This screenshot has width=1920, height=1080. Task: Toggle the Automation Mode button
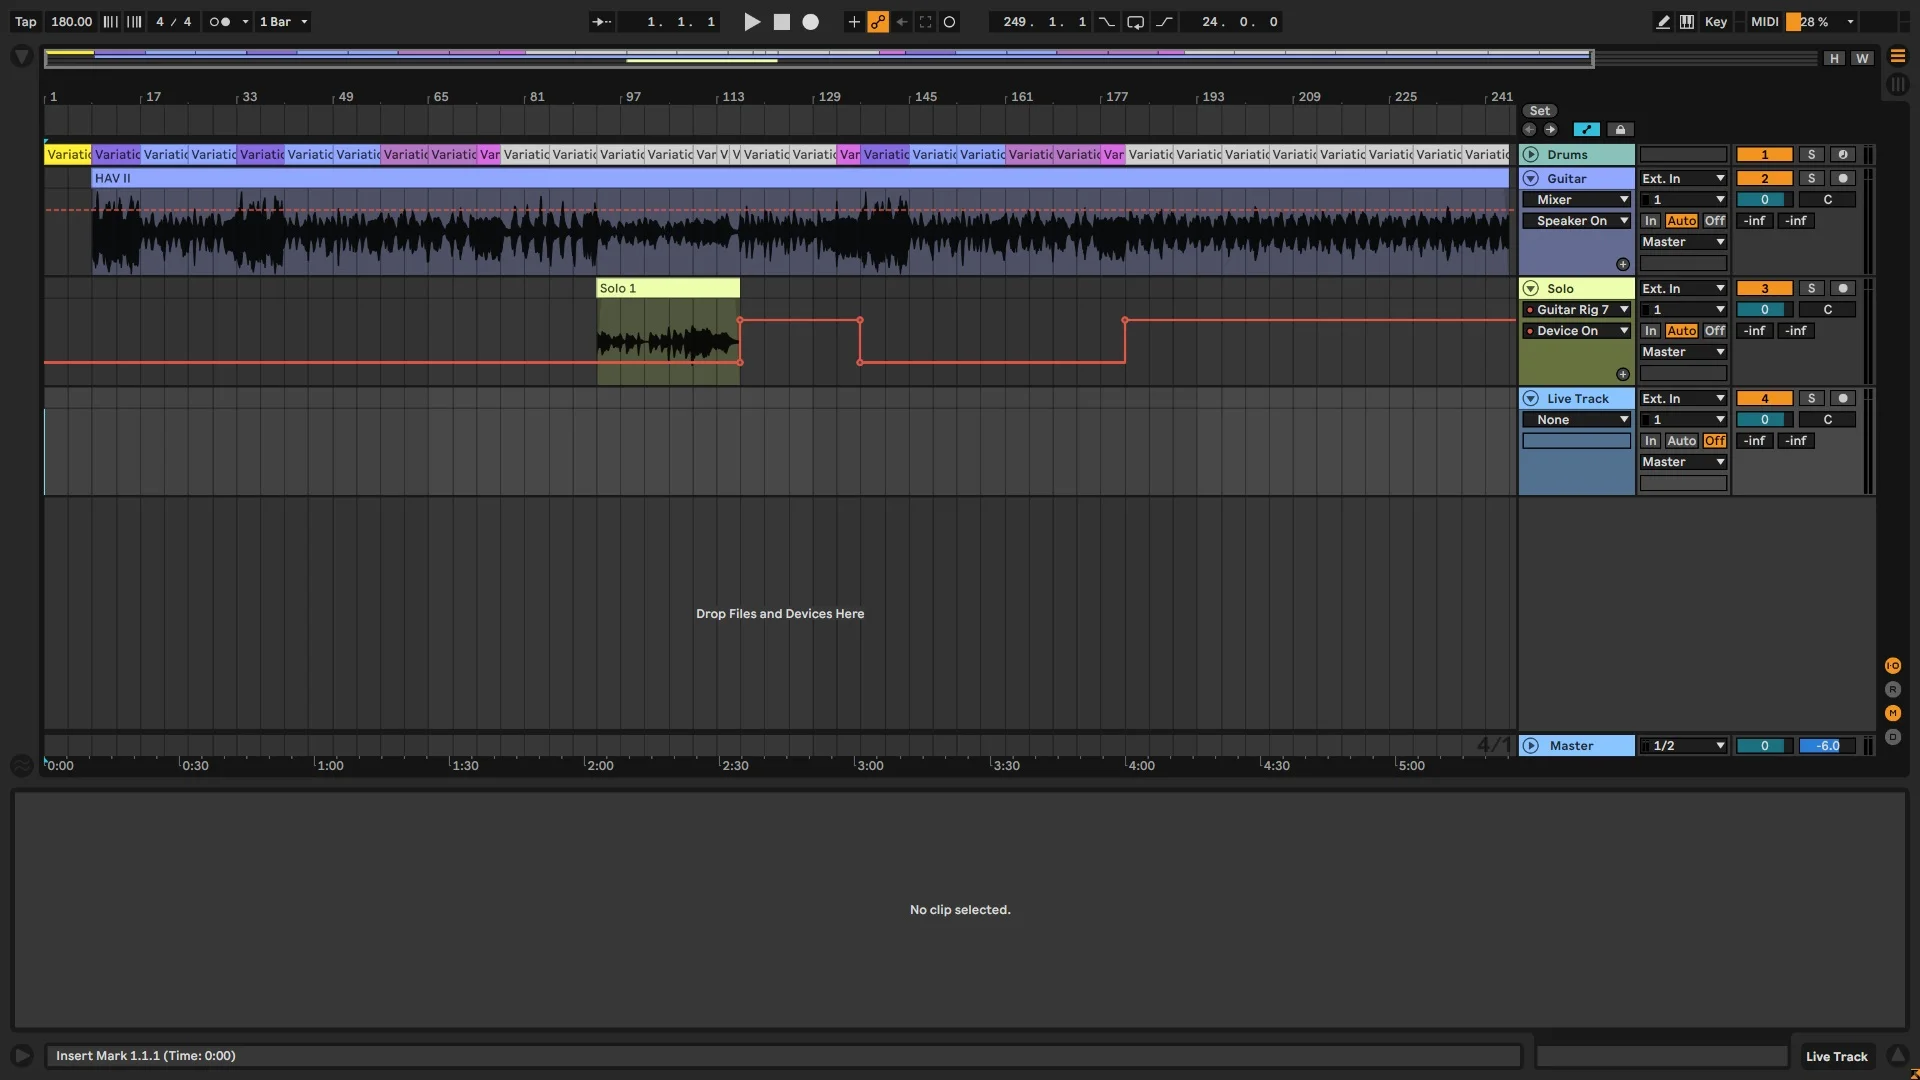pyautogui.click(x=1586, y=129)
